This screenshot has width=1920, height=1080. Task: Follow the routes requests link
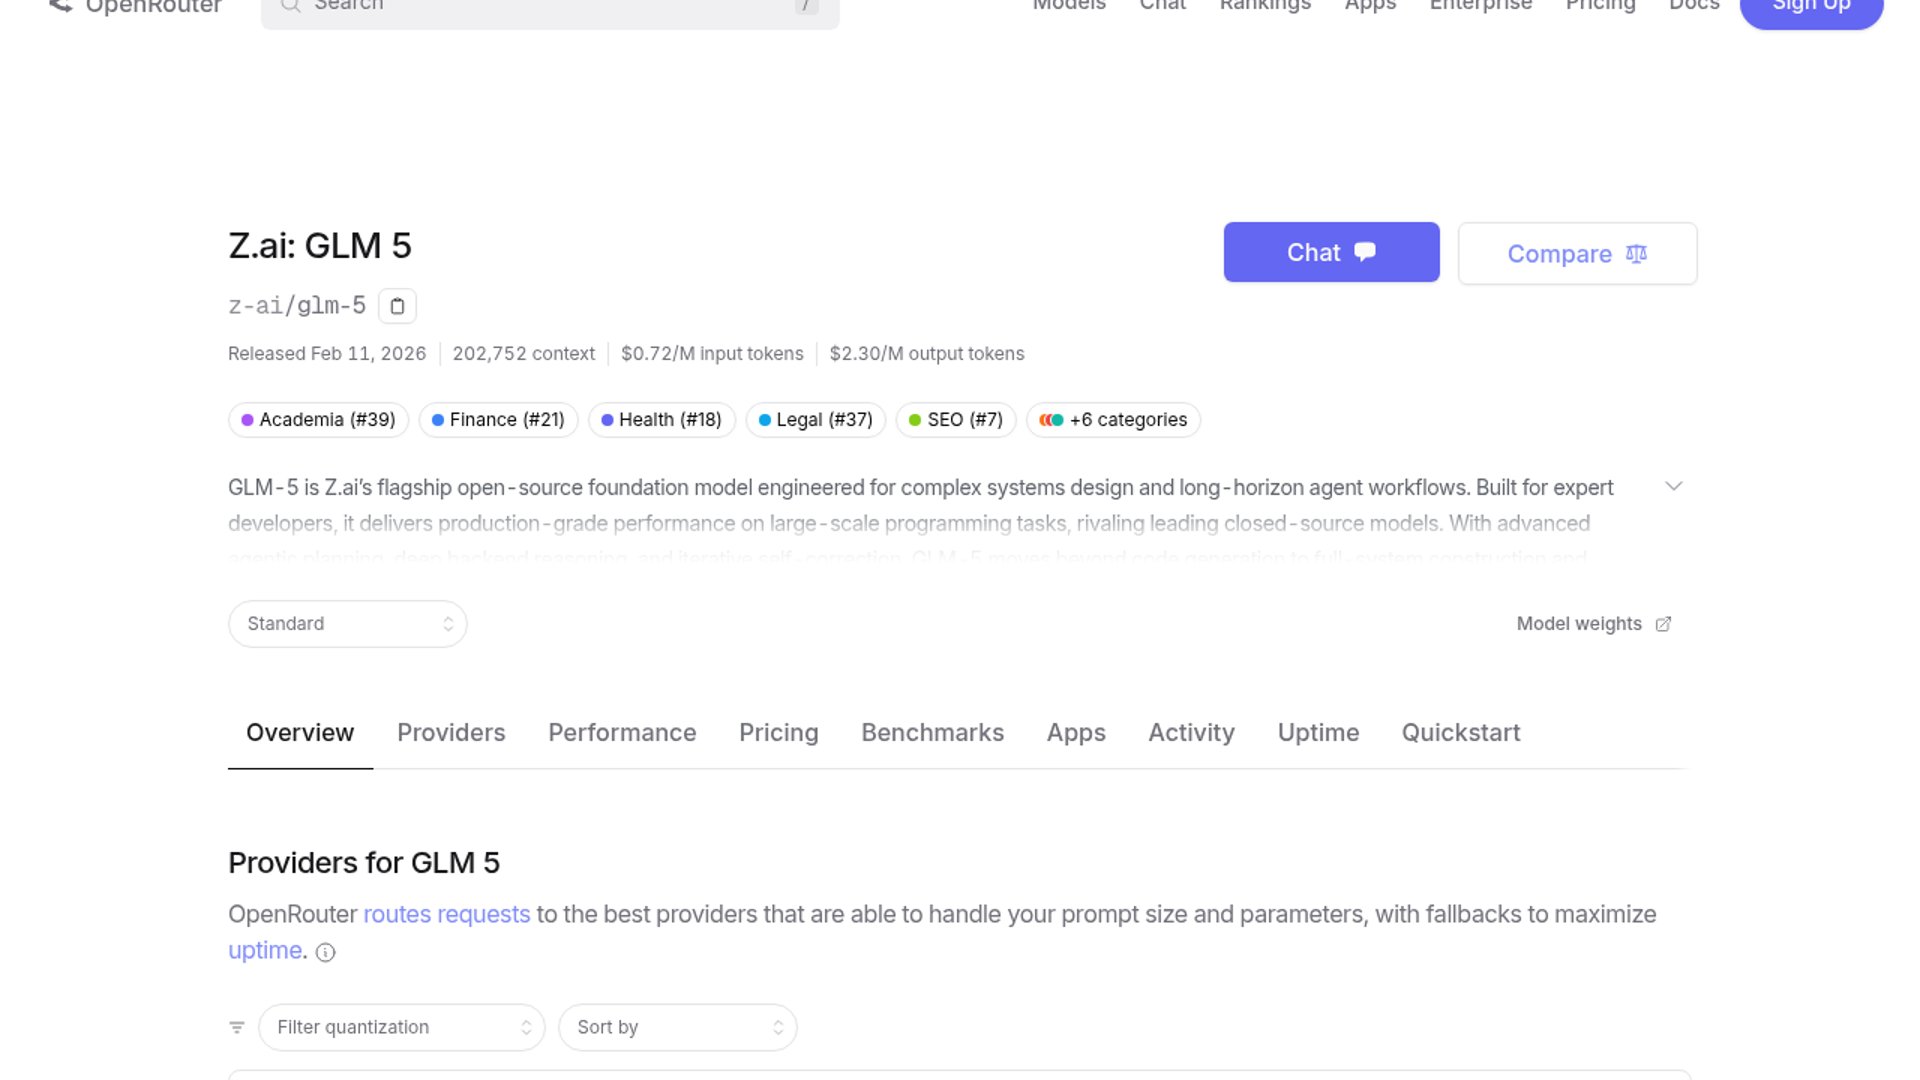coord(446,914)
